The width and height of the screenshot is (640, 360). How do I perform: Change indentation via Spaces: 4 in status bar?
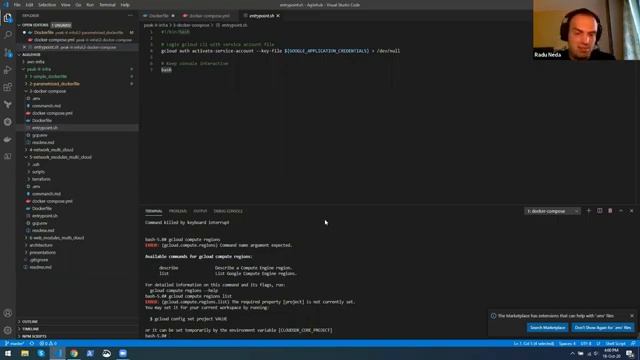567,343
